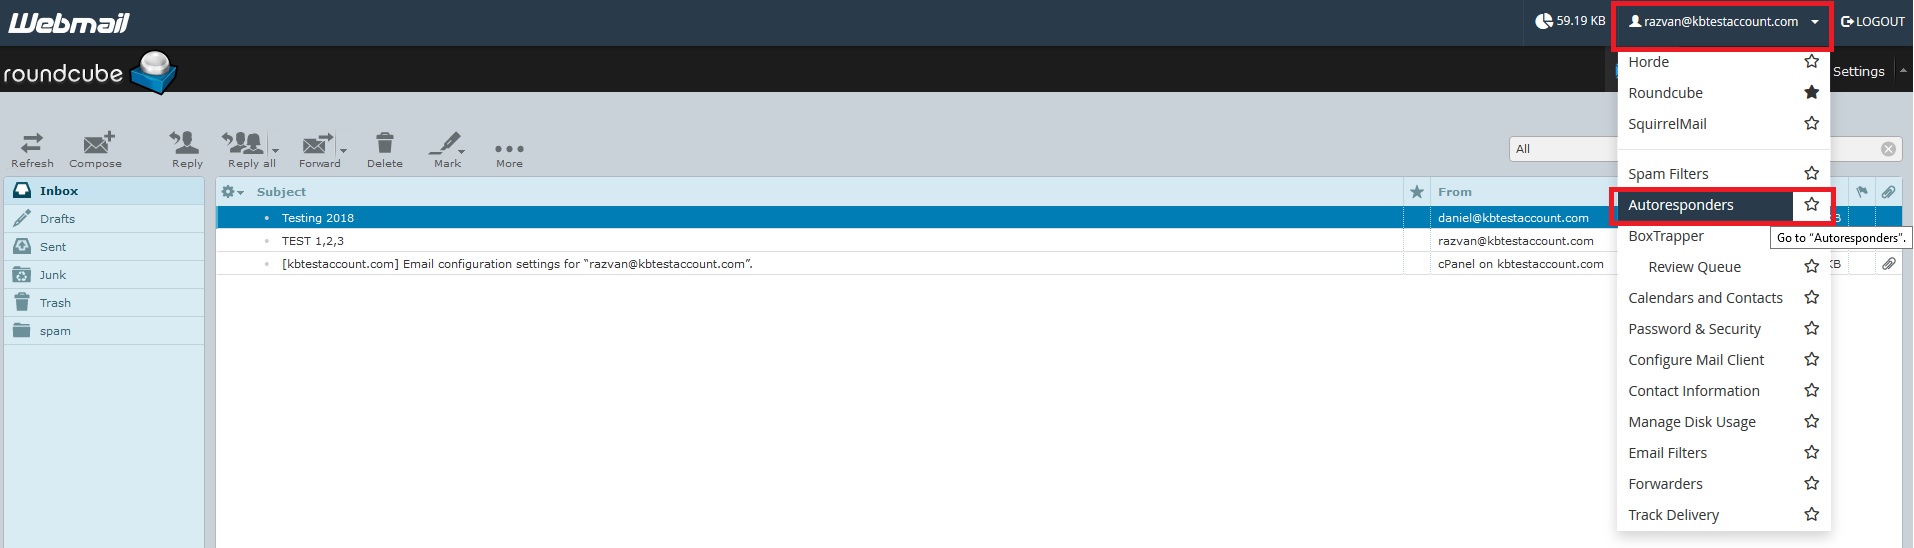The height and width of the screenshot is (548, 1914).
Task: Click the Refresh mail icon
Action: coord(32,145)
